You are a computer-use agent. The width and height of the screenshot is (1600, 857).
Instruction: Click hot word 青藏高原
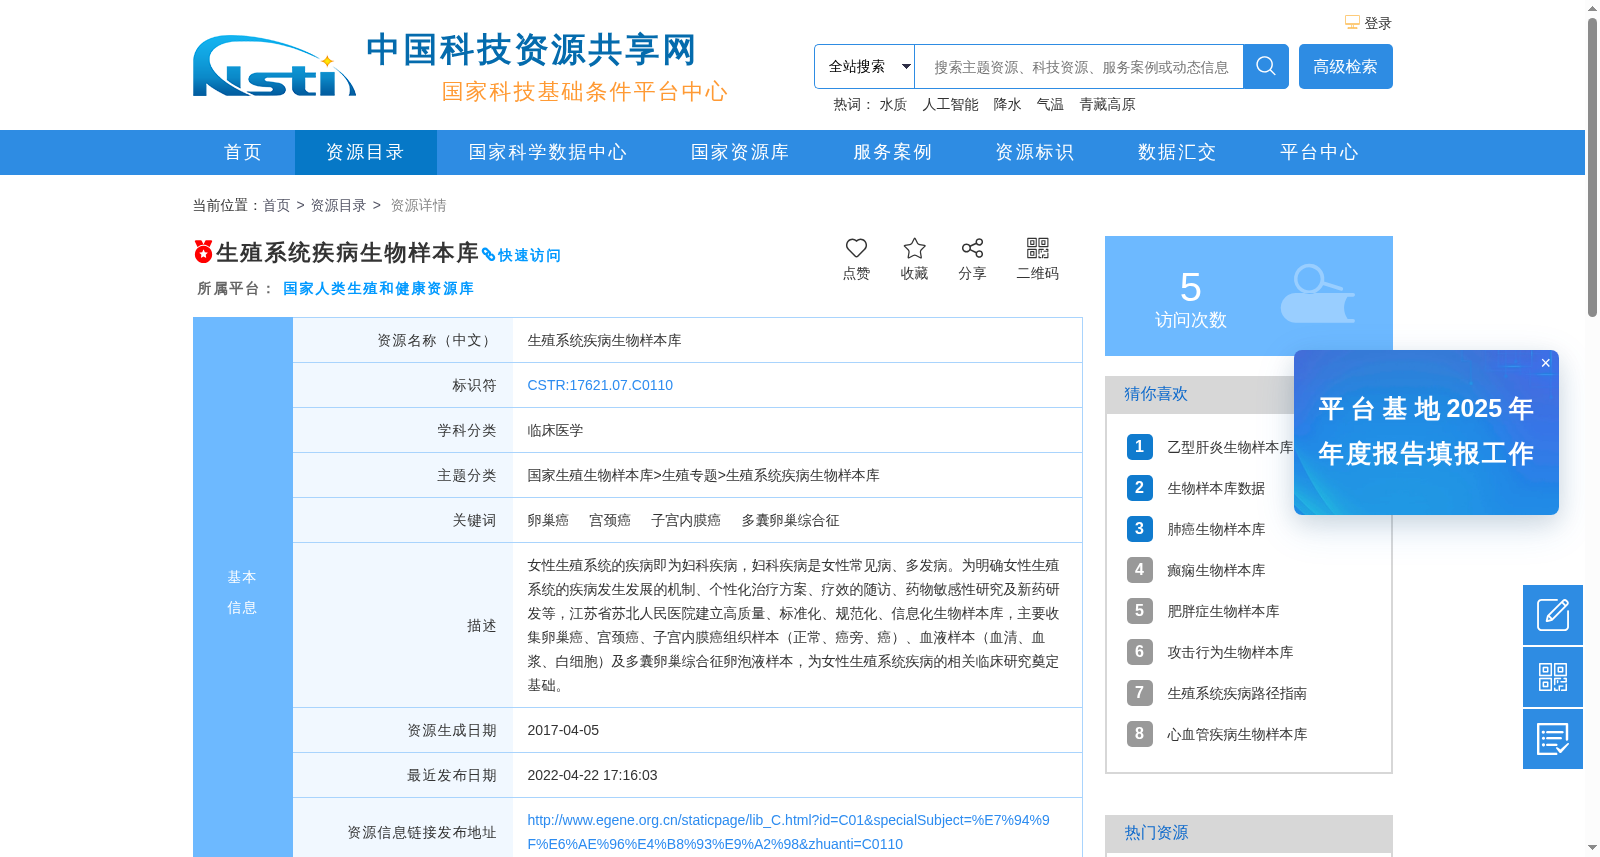pyautogui.click(x=1107, y=104)
